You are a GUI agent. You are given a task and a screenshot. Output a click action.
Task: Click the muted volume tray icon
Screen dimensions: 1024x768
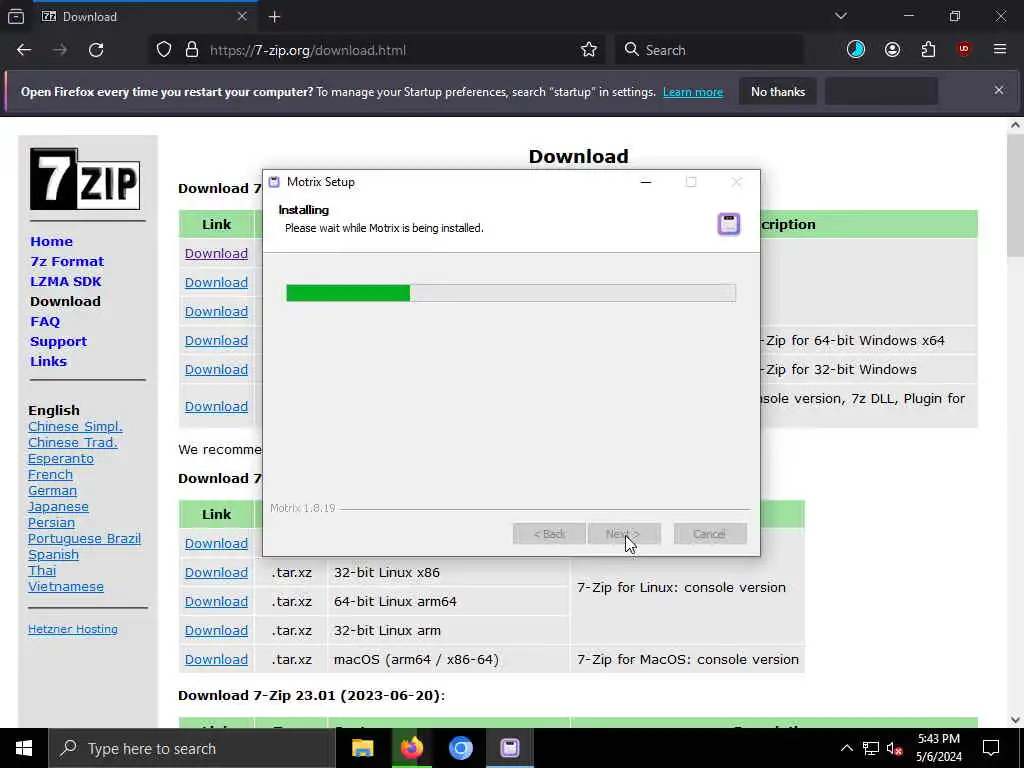click(894, 748)
